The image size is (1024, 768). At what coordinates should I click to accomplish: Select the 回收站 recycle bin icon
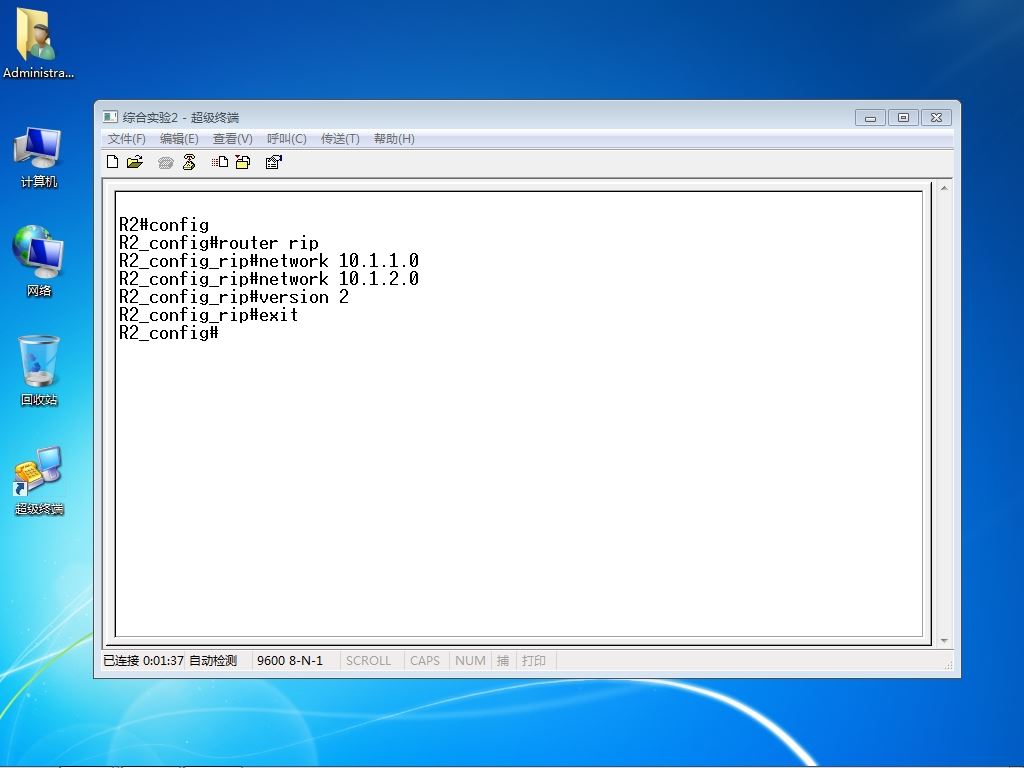(x=39, y=370)
